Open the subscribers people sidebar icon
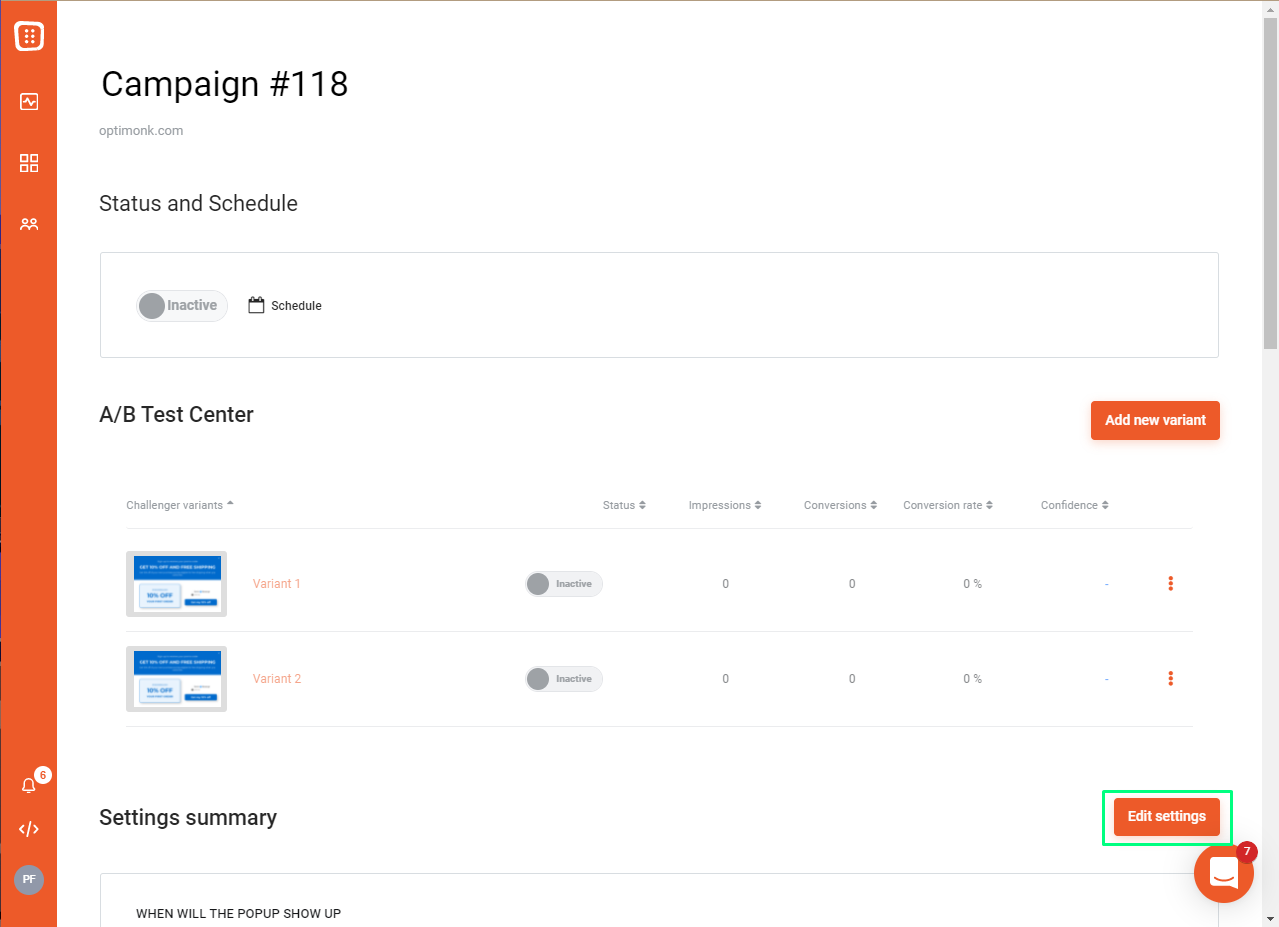This screenshot has height=927, width=1279. coord(29,224)
